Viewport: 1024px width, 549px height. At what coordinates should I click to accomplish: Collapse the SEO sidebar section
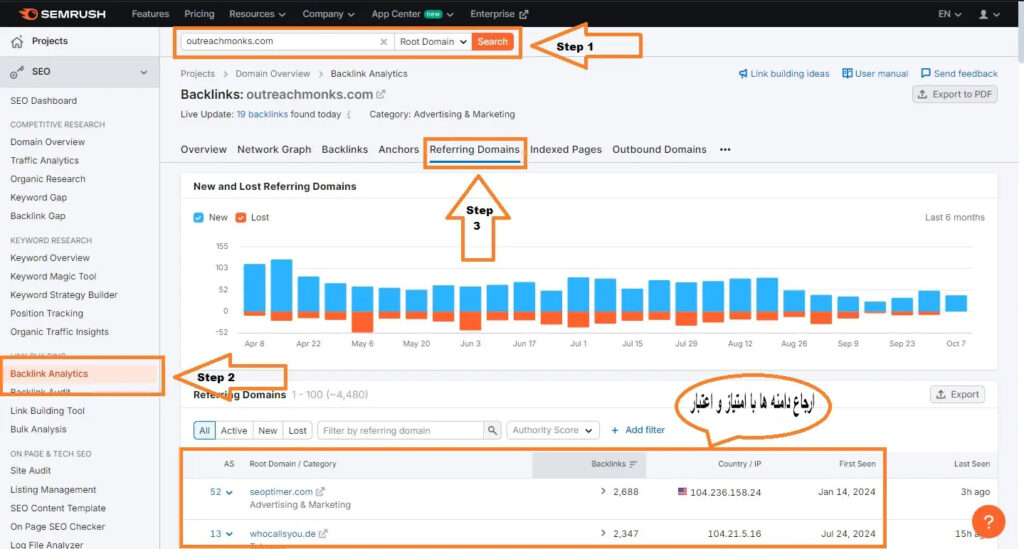tap(144, 72)
